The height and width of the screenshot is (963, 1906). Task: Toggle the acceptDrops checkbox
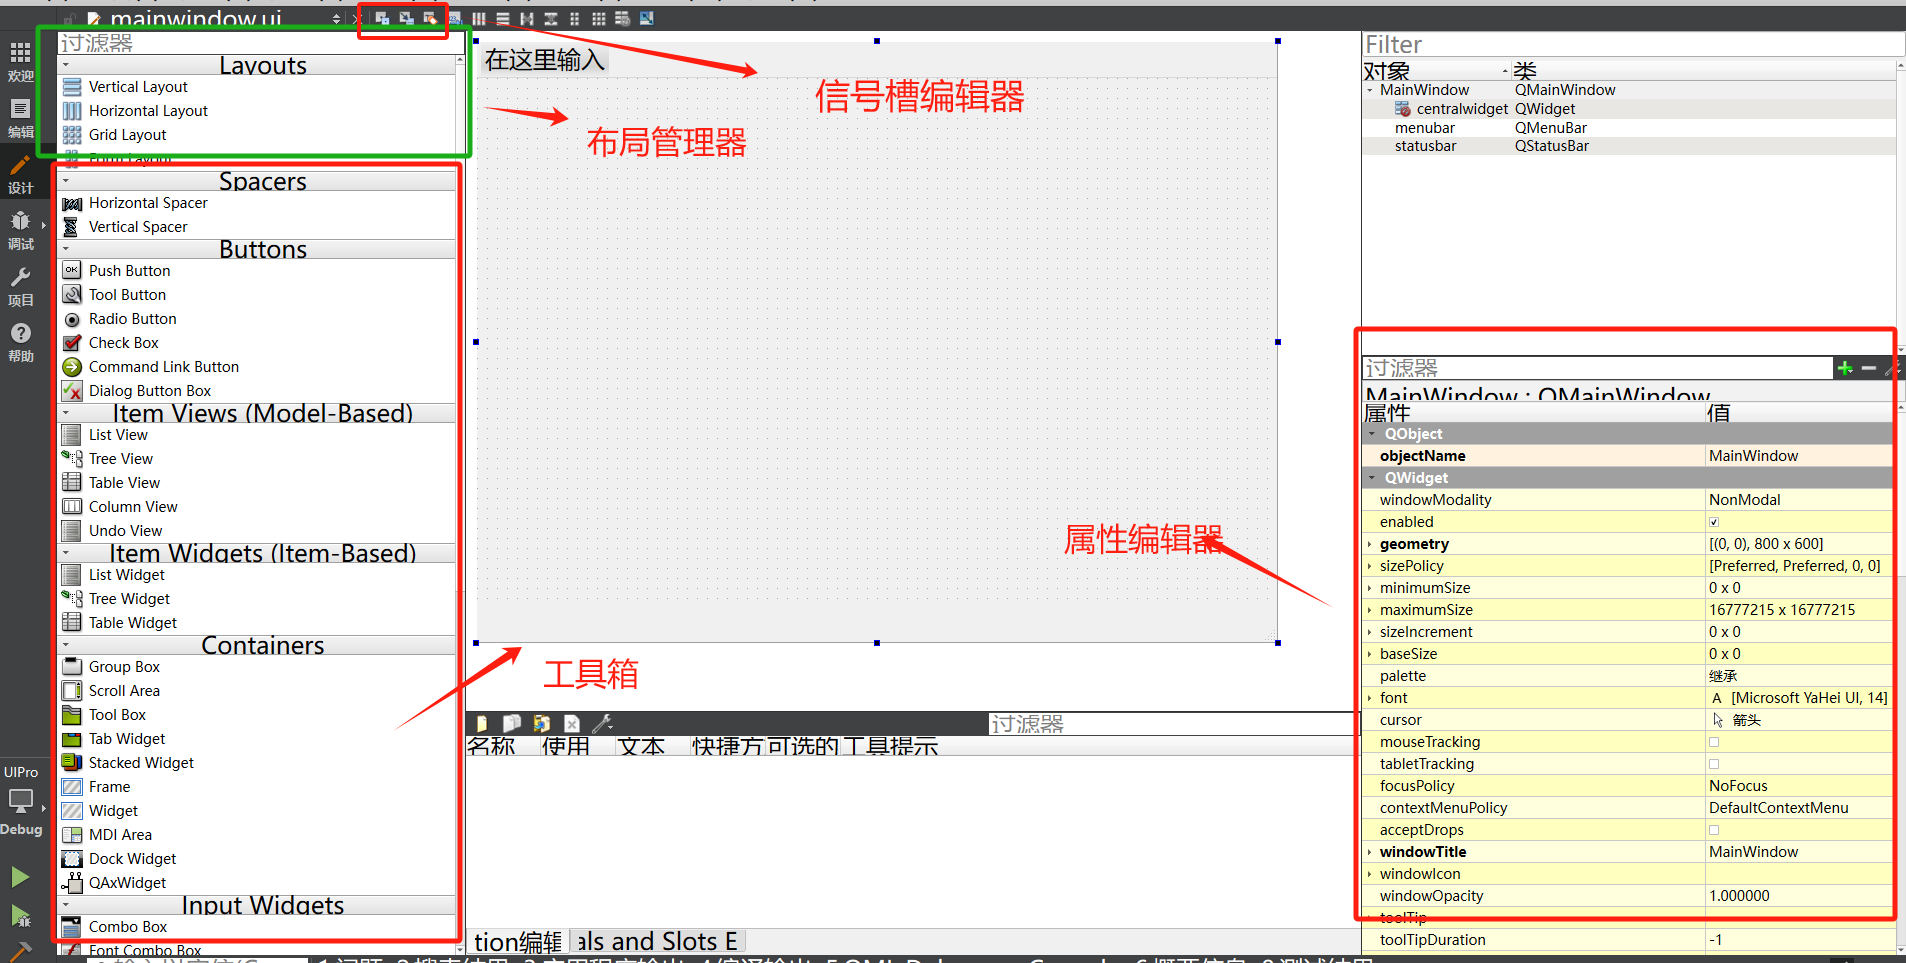1714,830
